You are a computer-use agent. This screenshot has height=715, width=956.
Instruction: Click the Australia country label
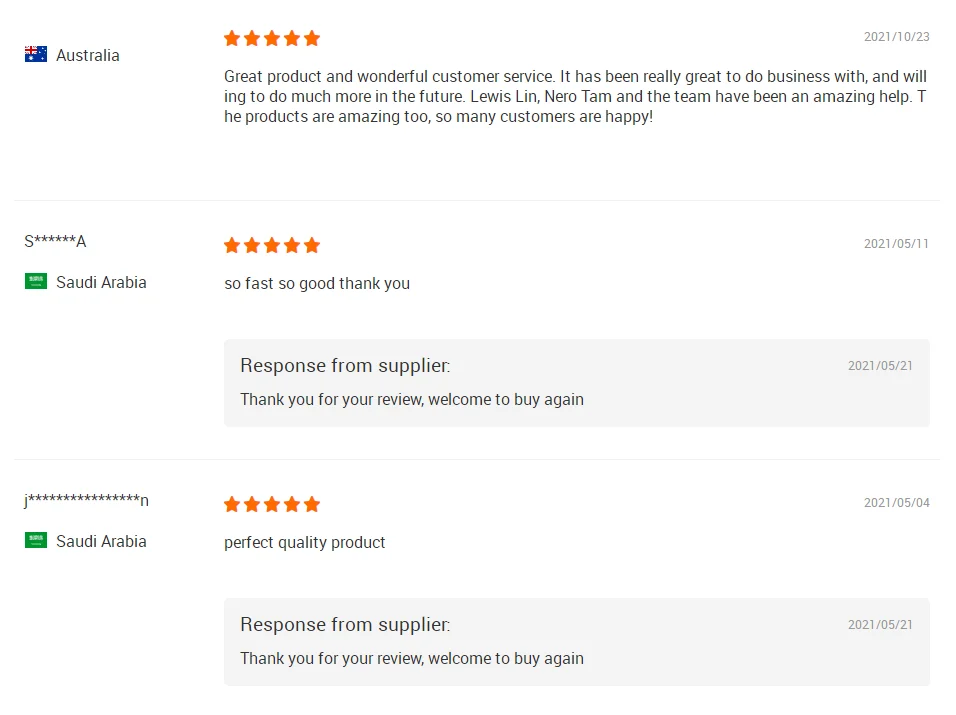click(x=88, y=55)
